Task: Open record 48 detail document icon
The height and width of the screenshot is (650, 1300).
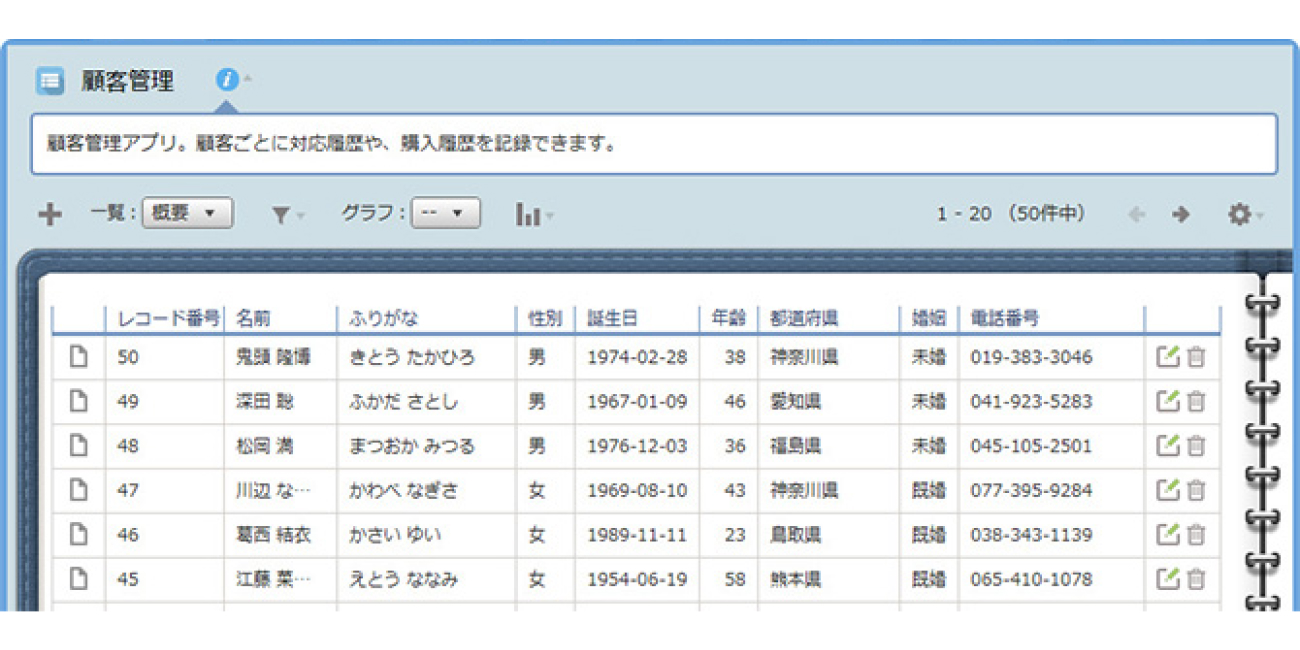Action: (x=78, y=446)
